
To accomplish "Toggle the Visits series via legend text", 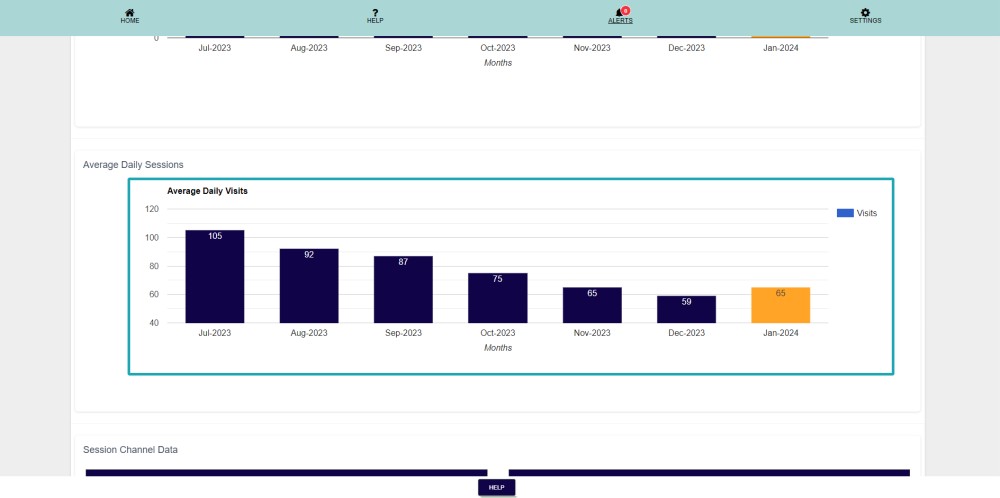I will tap(866, 213).
